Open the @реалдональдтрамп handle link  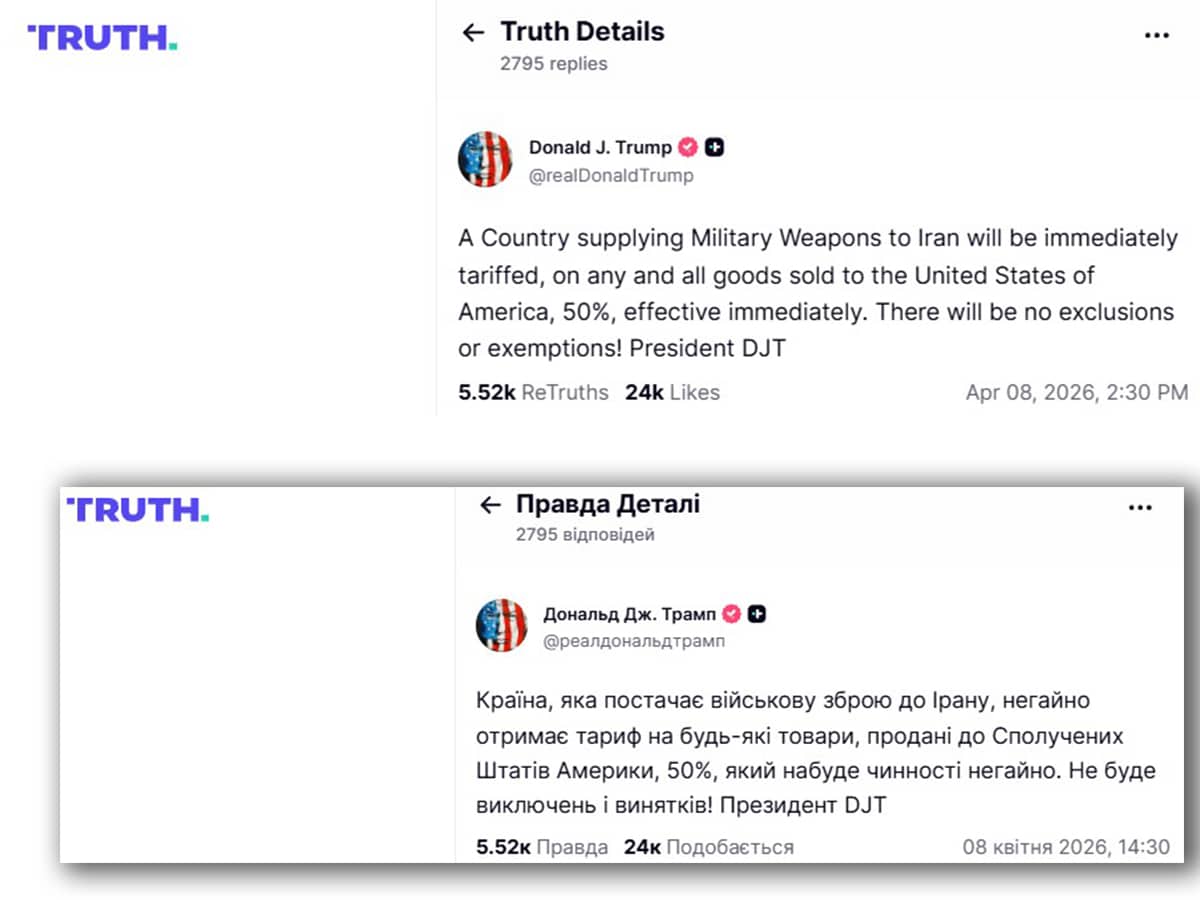[634, 642]
